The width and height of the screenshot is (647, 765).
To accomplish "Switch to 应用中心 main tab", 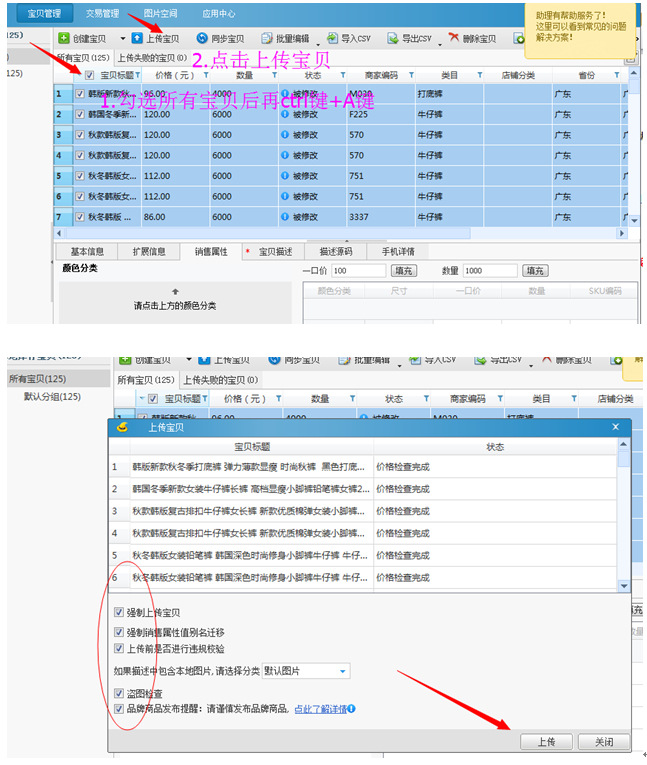I will [219, 13].
